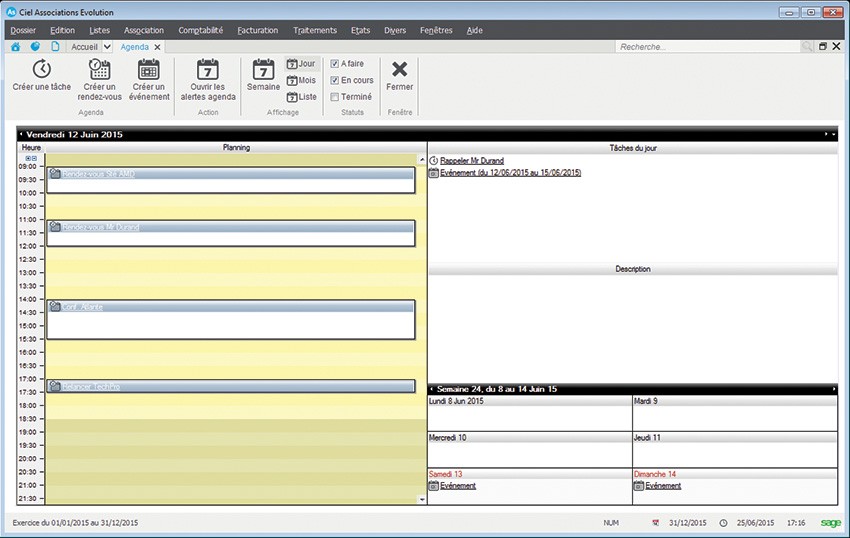The image size is (850, 538).
Task: Expand the Accueil dropdown arrow
Action: pyautogui.click(x=107, y=47)
